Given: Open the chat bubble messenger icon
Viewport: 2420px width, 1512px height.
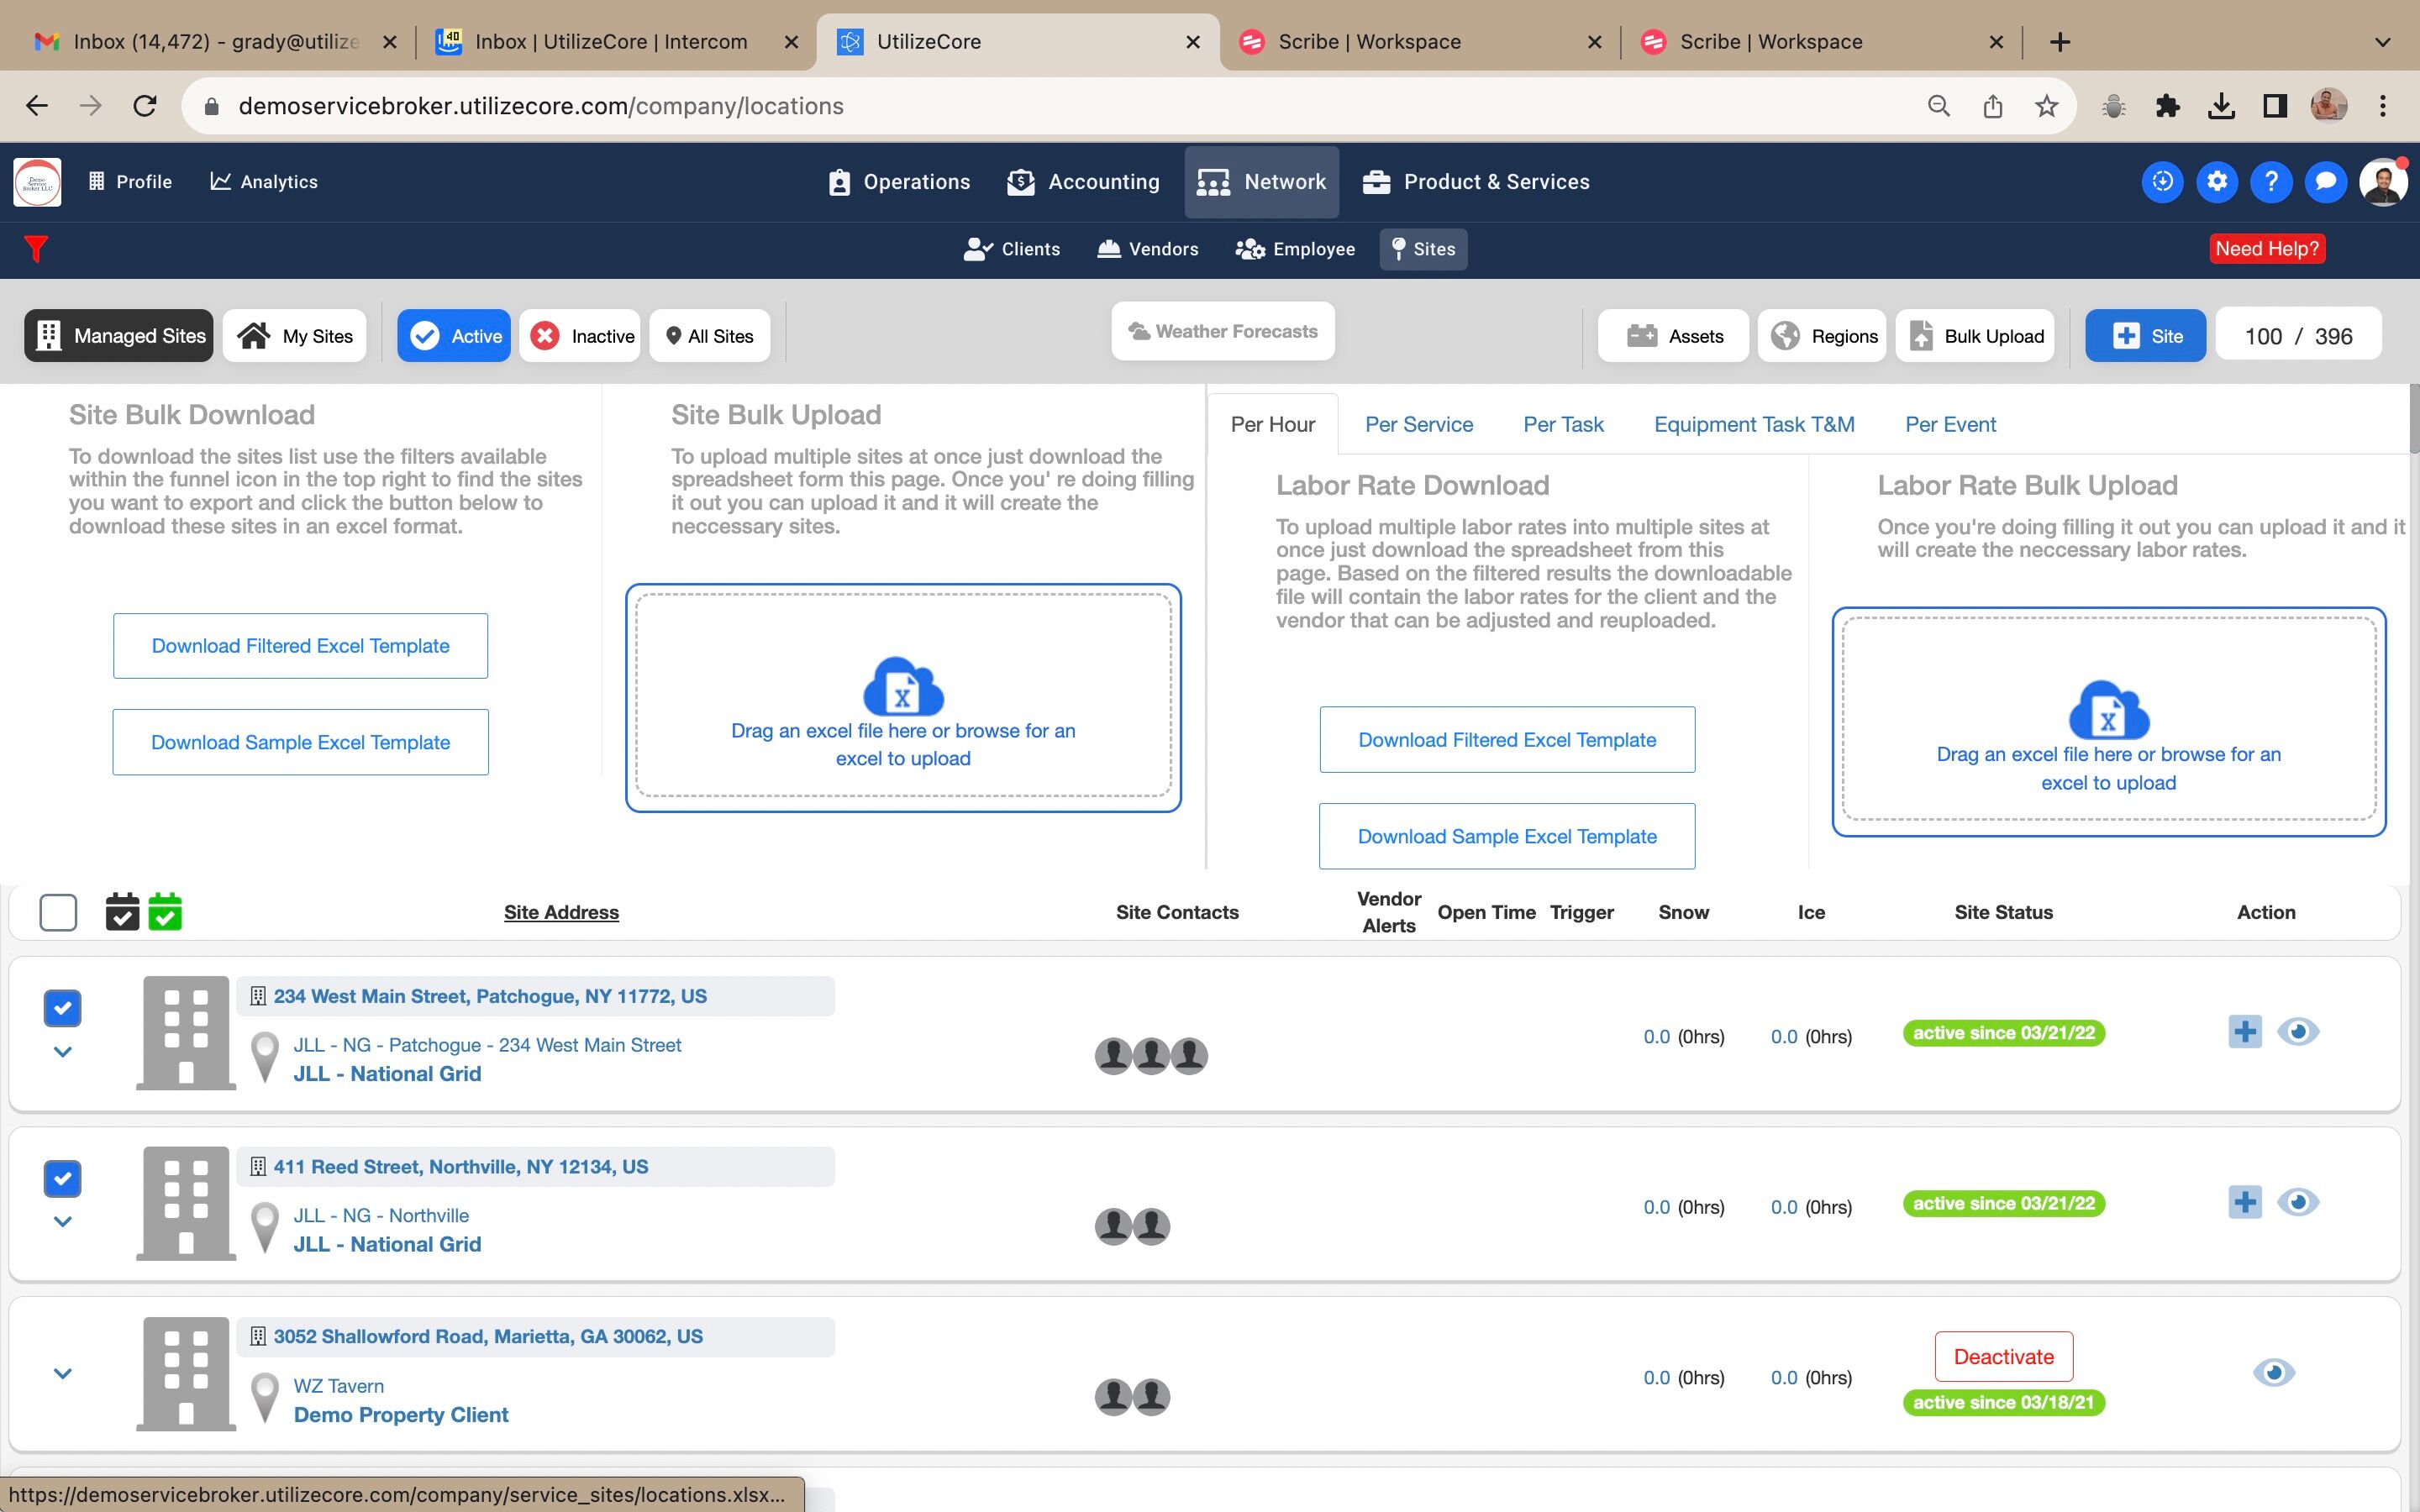Looking at the screenshot, I should pyautogui.click(x=2325, y=182).
